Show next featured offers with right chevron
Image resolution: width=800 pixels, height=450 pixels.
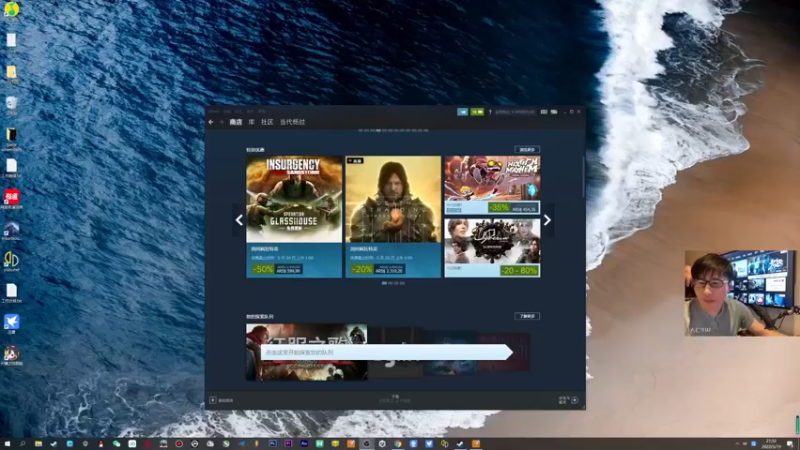click(547, 220)
